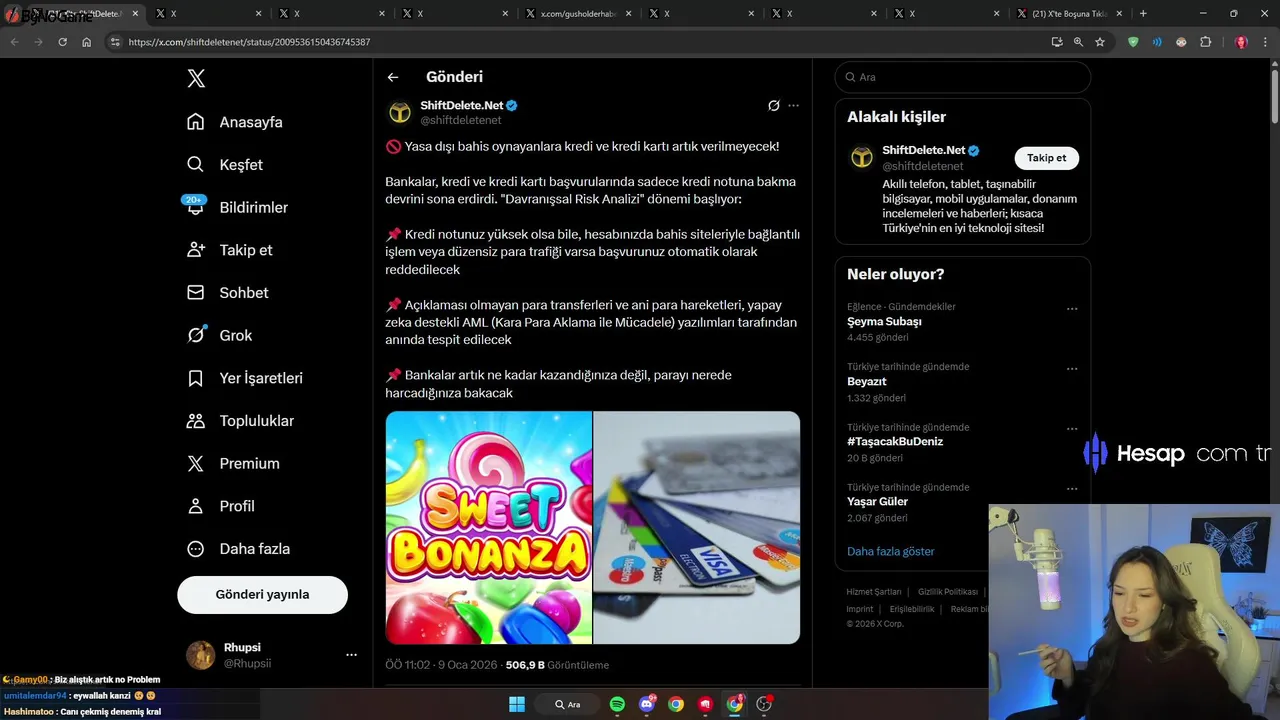The height and width of the screenshot is (720, 1280).
Task: Open Sohbet messages
Action: point(227,293)
